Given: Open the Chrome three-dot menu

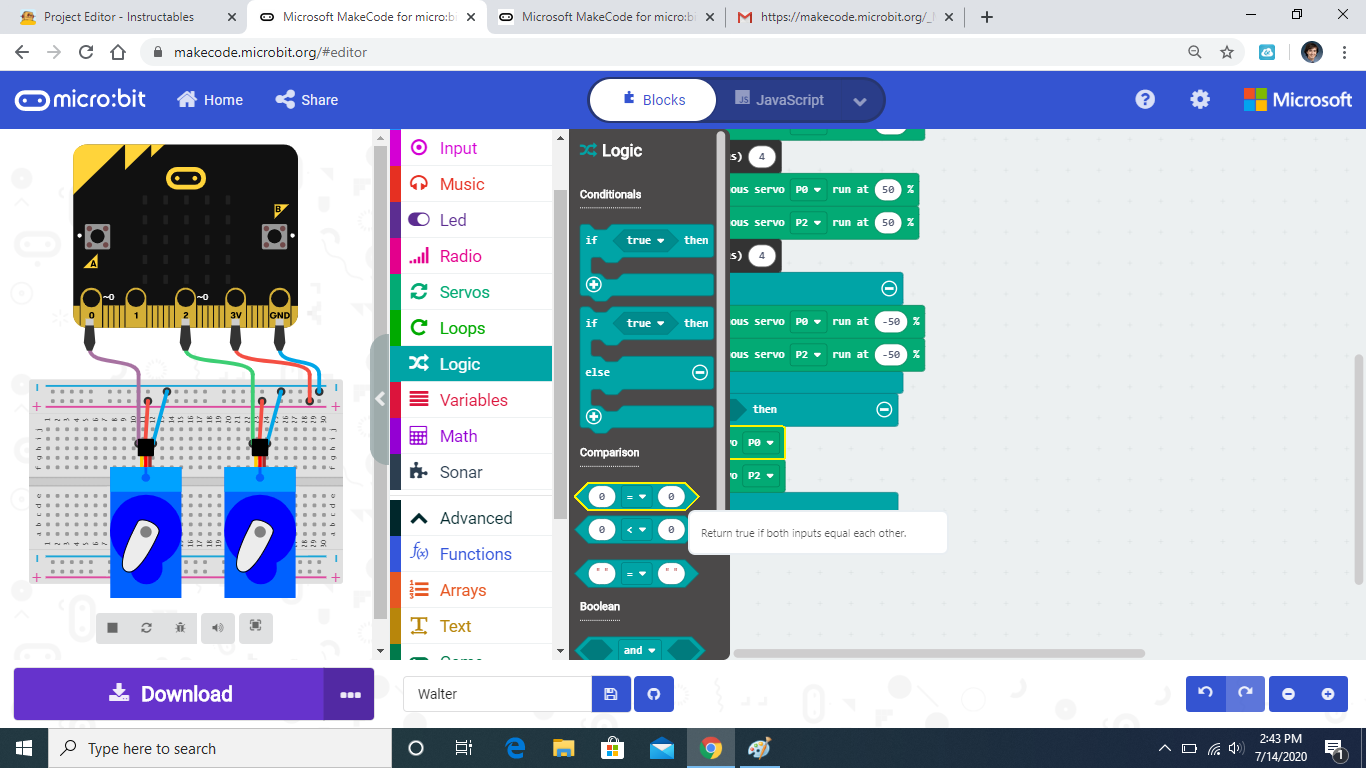Looking at the screenshot, I should coord(1344,52).
